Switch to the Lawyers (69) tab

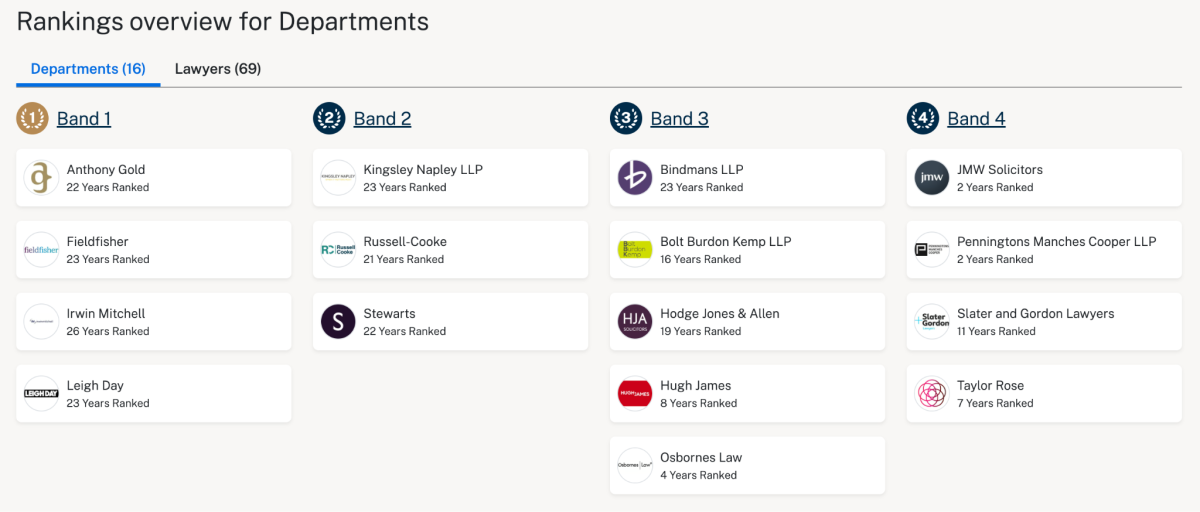[x=218, y=69]
